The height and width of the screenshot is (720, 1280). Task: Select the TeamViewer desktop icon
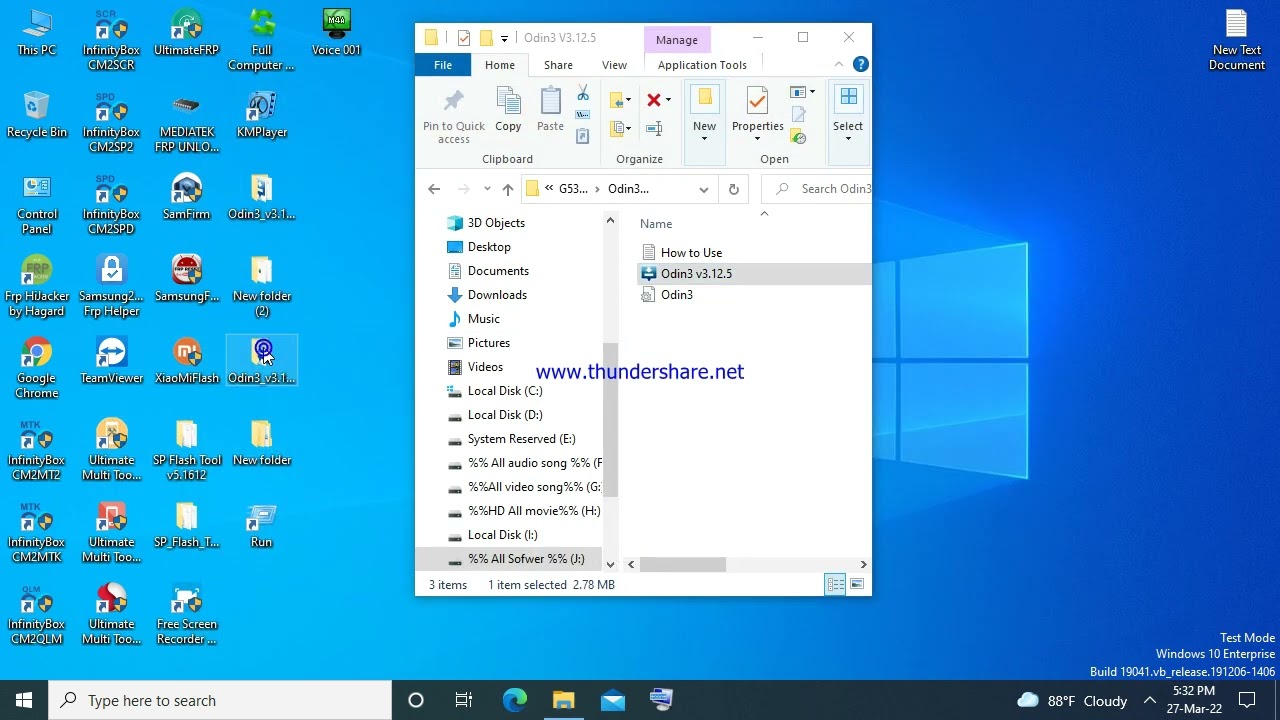[x=111, y=361]
